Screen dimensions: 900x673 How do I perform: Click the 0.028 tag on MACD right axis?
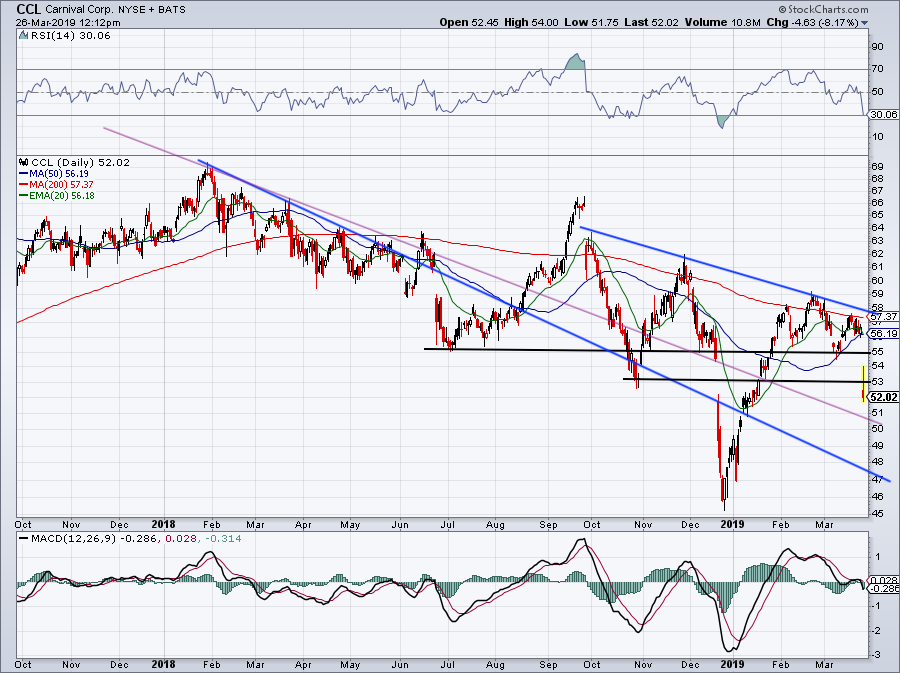(x=885, y=581)
